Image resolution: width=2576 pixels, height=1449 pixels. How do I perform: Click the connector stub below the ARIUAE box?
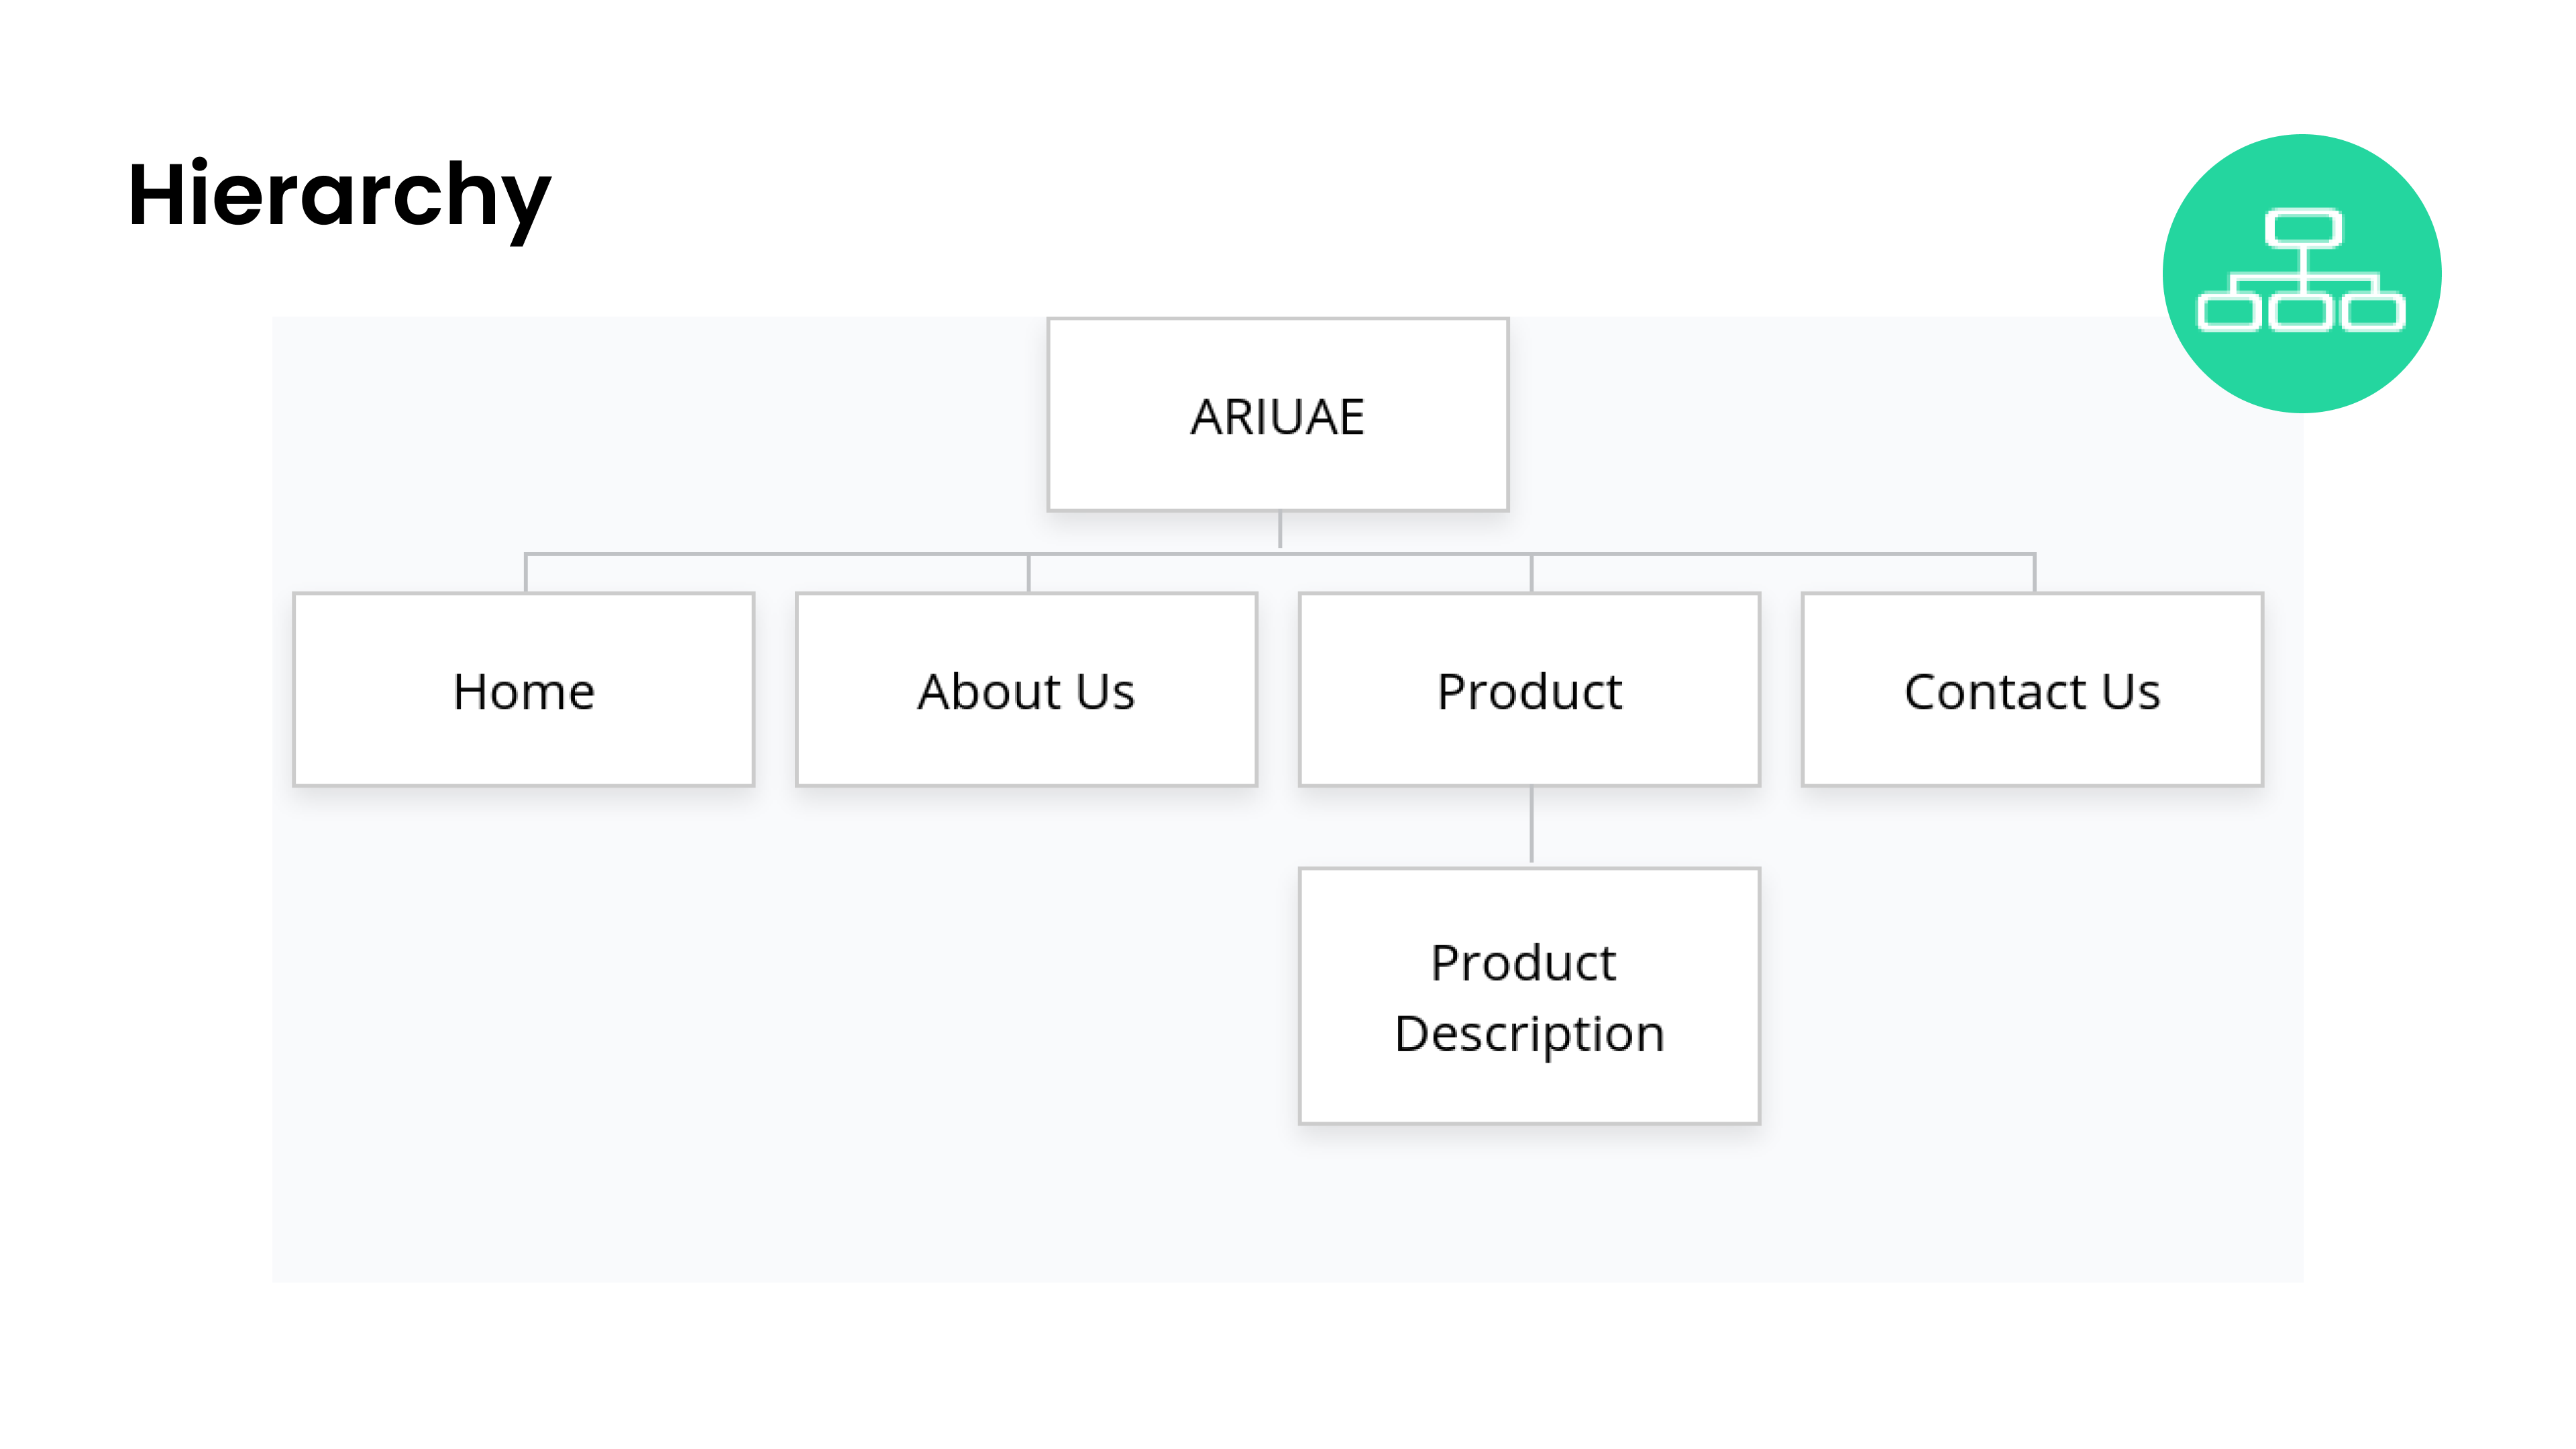[x=1280, y=530]
